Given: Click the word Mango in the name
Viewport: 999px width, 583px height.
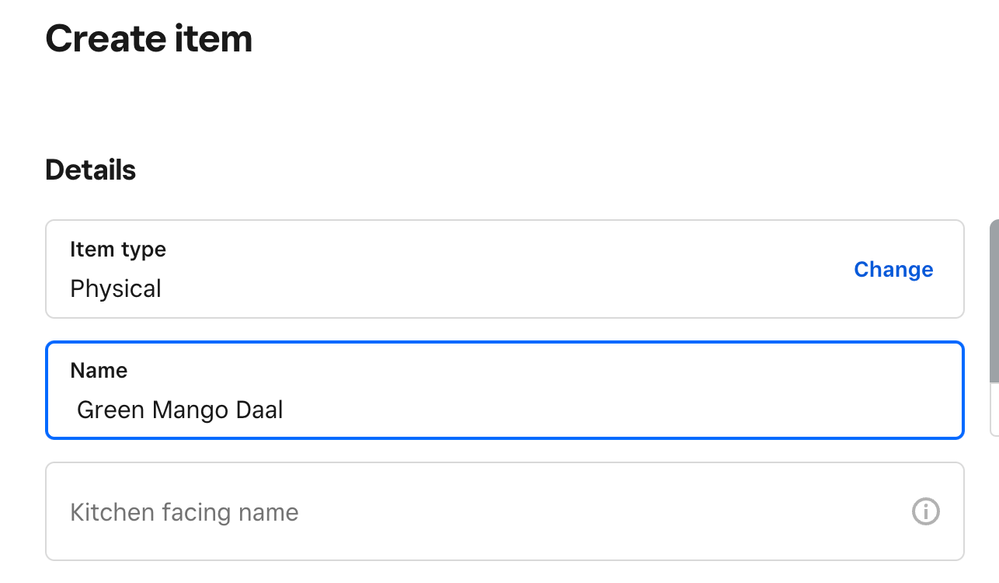Looking at the screenshot, I should click(x=187, y=409).
